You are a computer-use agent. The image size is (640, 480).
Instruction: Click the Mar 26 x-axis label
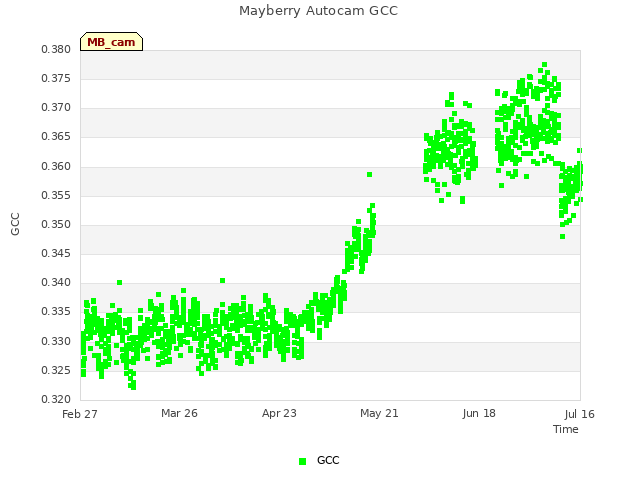[179, 413]
